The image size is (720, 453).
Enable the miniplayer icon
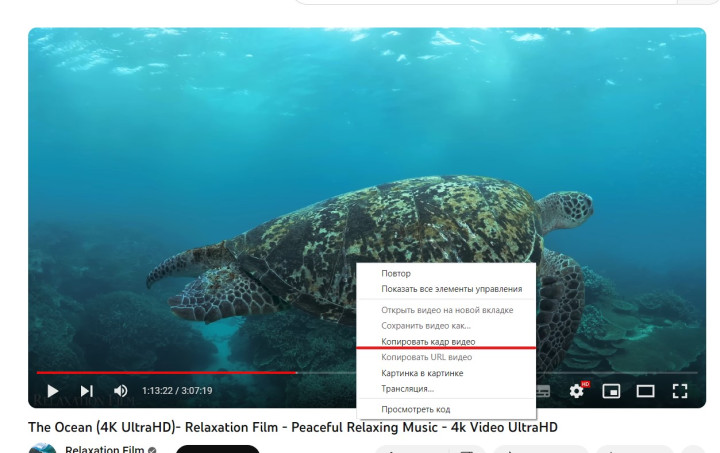pyautogui.click(x=611, y=391)
